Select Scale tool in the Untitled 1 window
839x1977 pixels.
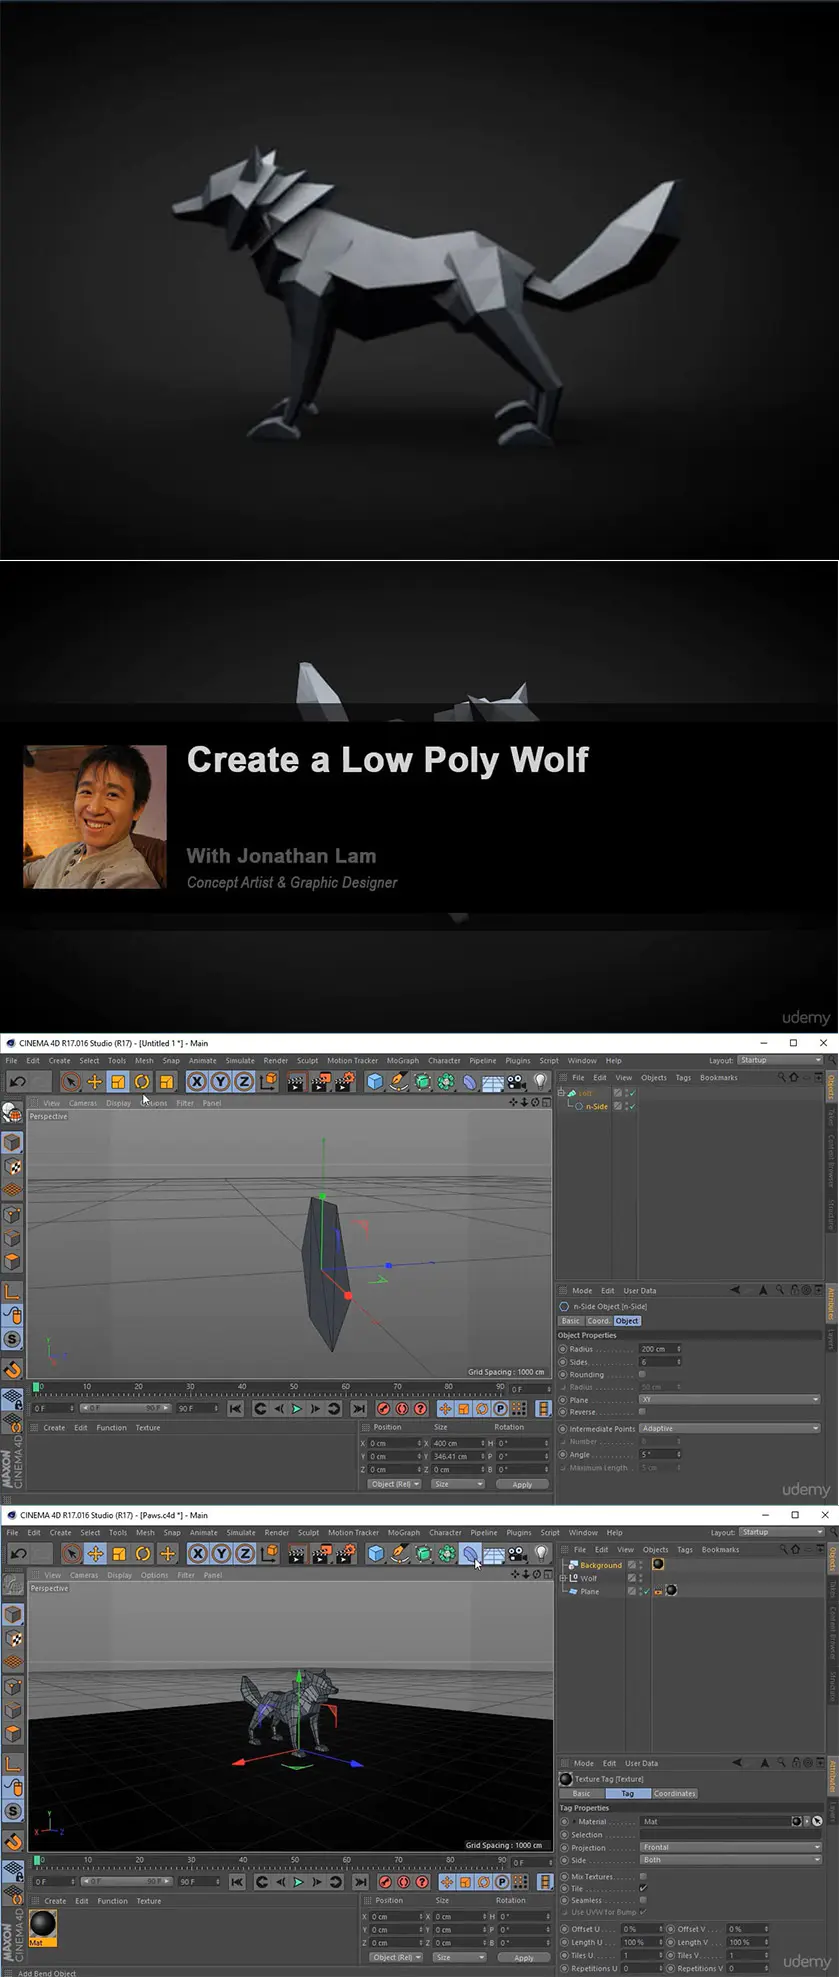pyautogui.click(x=118, y=1081)
